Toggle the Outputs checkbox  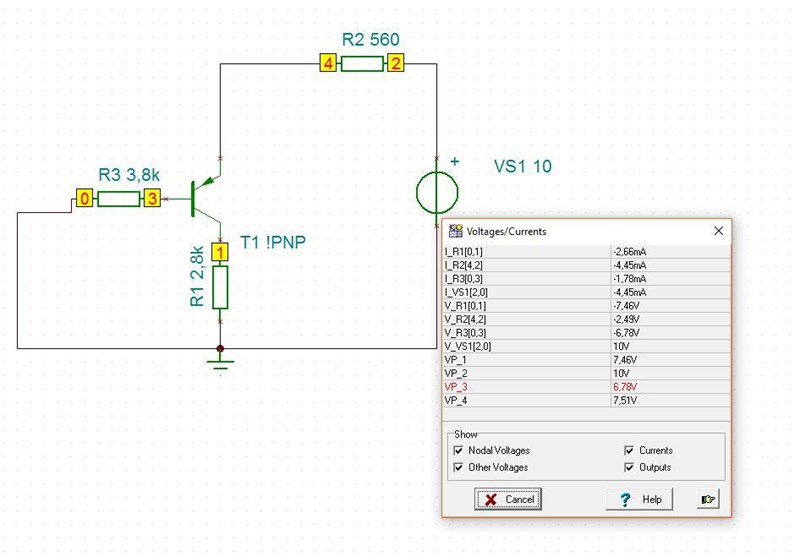[x=629, y=467]
